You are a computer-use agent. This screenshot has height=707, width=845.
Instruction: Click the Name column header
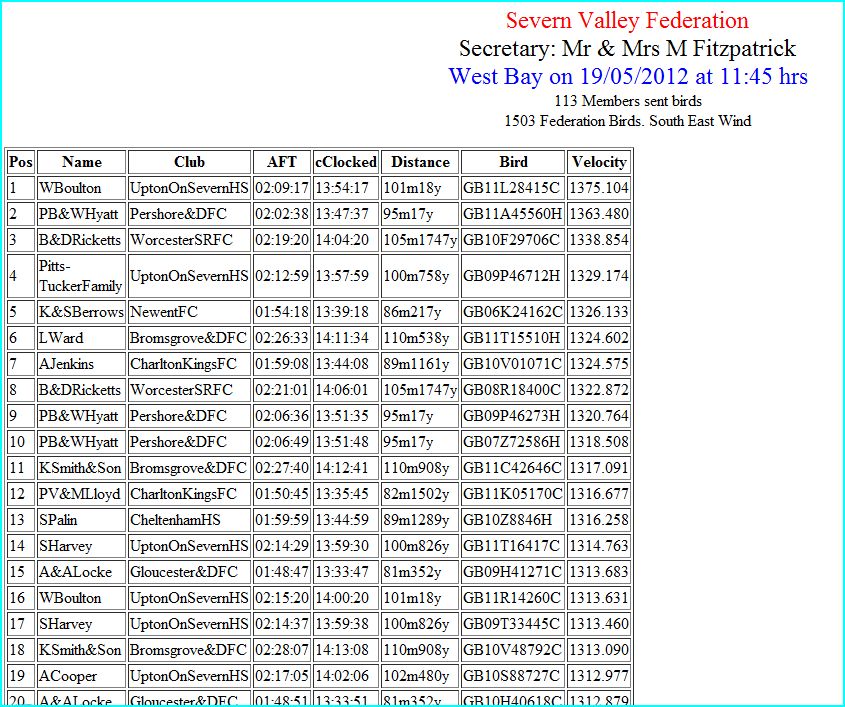81,162
